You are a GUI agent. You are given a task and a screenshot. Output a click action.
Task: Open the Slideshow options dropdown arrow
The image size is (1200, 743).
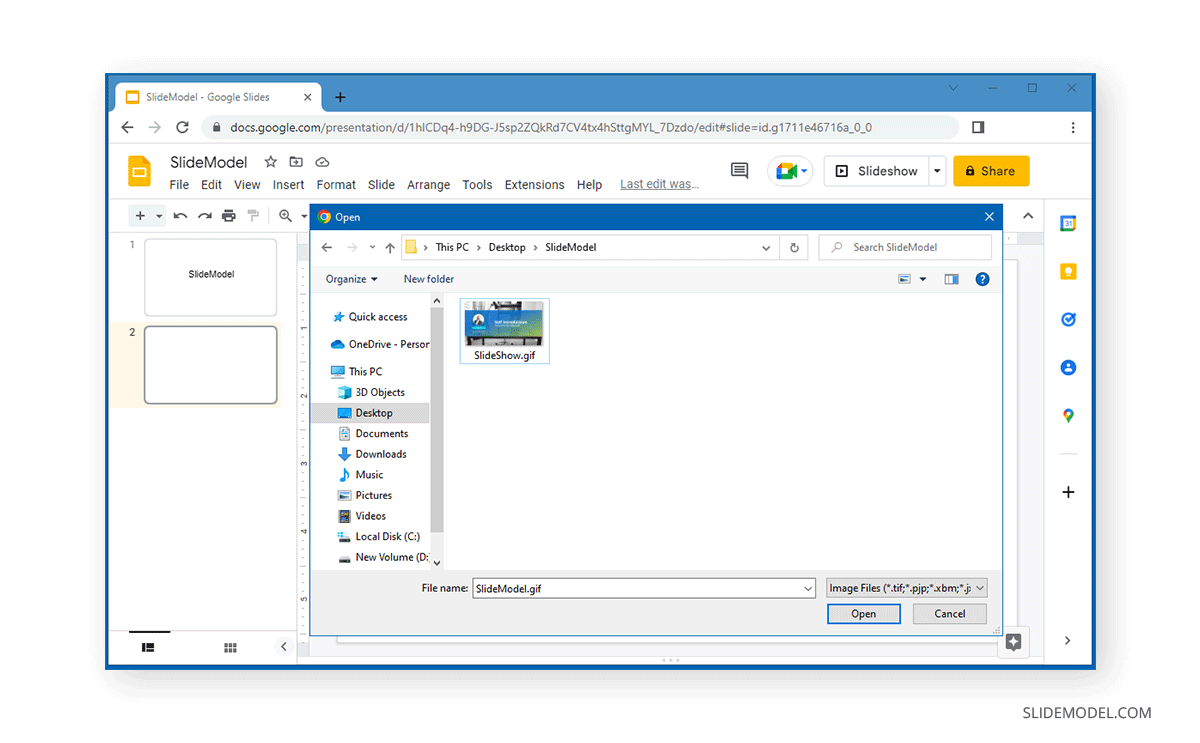click(937, 171)
